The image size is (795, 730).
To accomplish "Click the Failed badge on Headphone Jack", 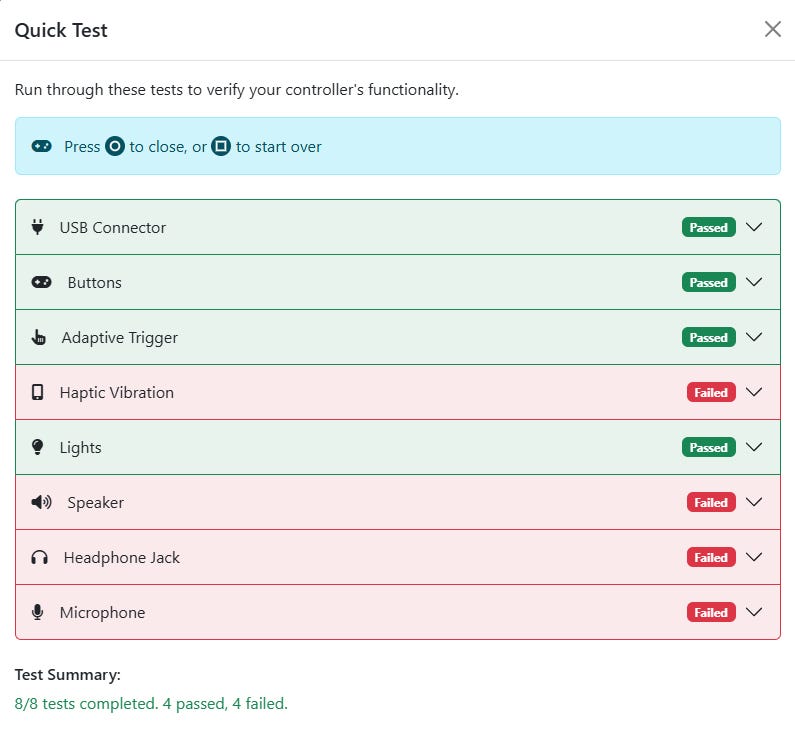I will [x=710, y=557].
